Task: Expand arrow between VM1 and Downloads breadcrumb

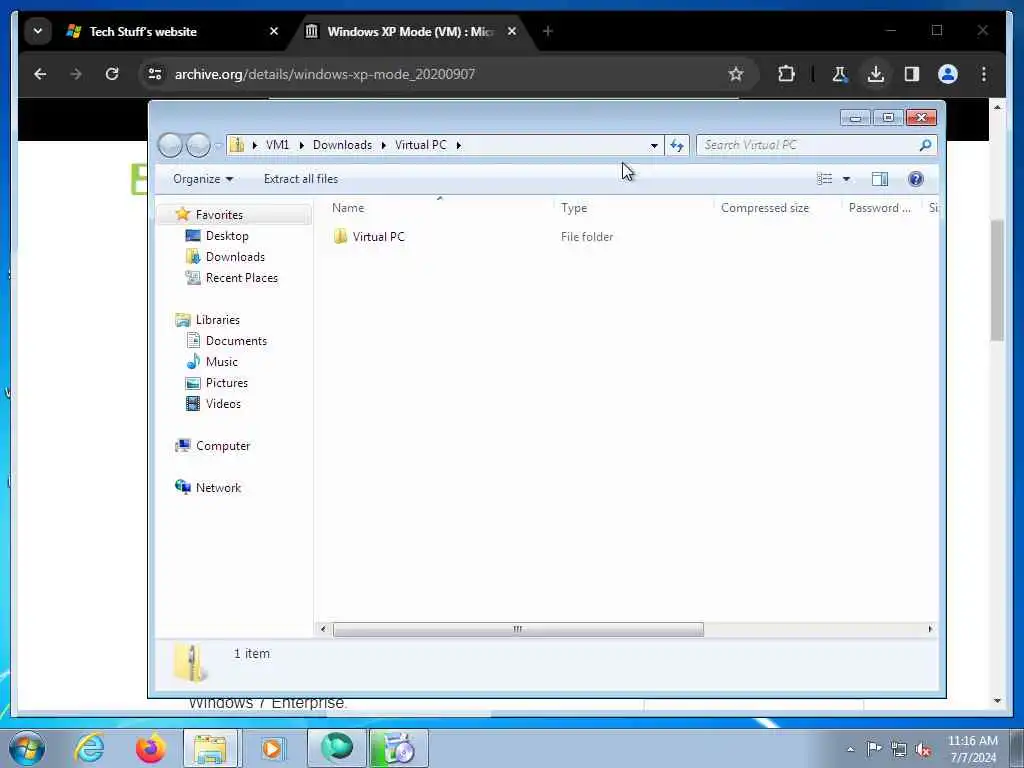Action: click(301, 145)
